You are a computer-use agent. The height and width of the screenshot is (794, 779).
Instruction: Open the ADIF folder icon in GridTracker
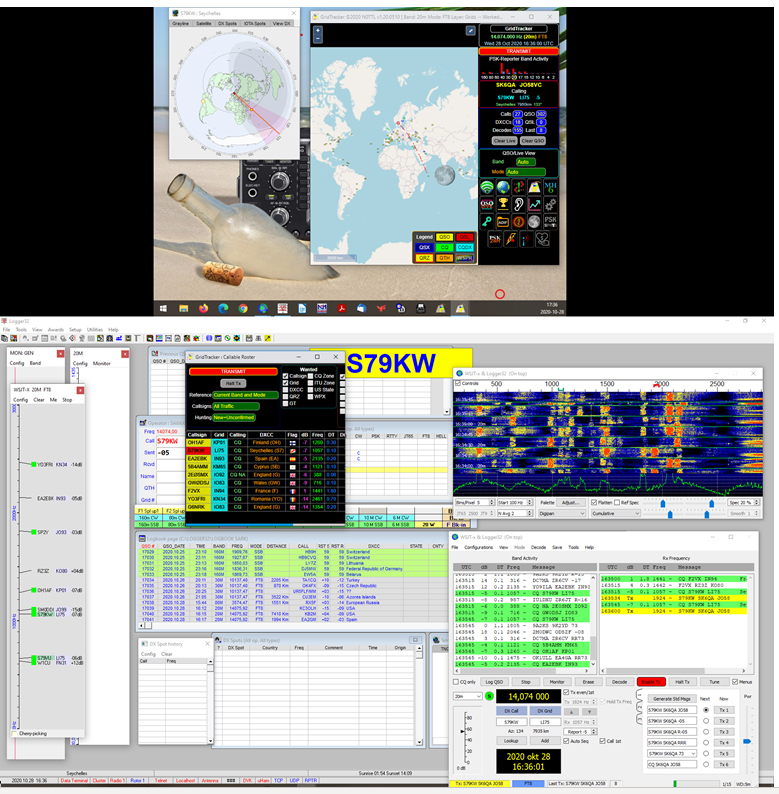[x=502, y=221]
